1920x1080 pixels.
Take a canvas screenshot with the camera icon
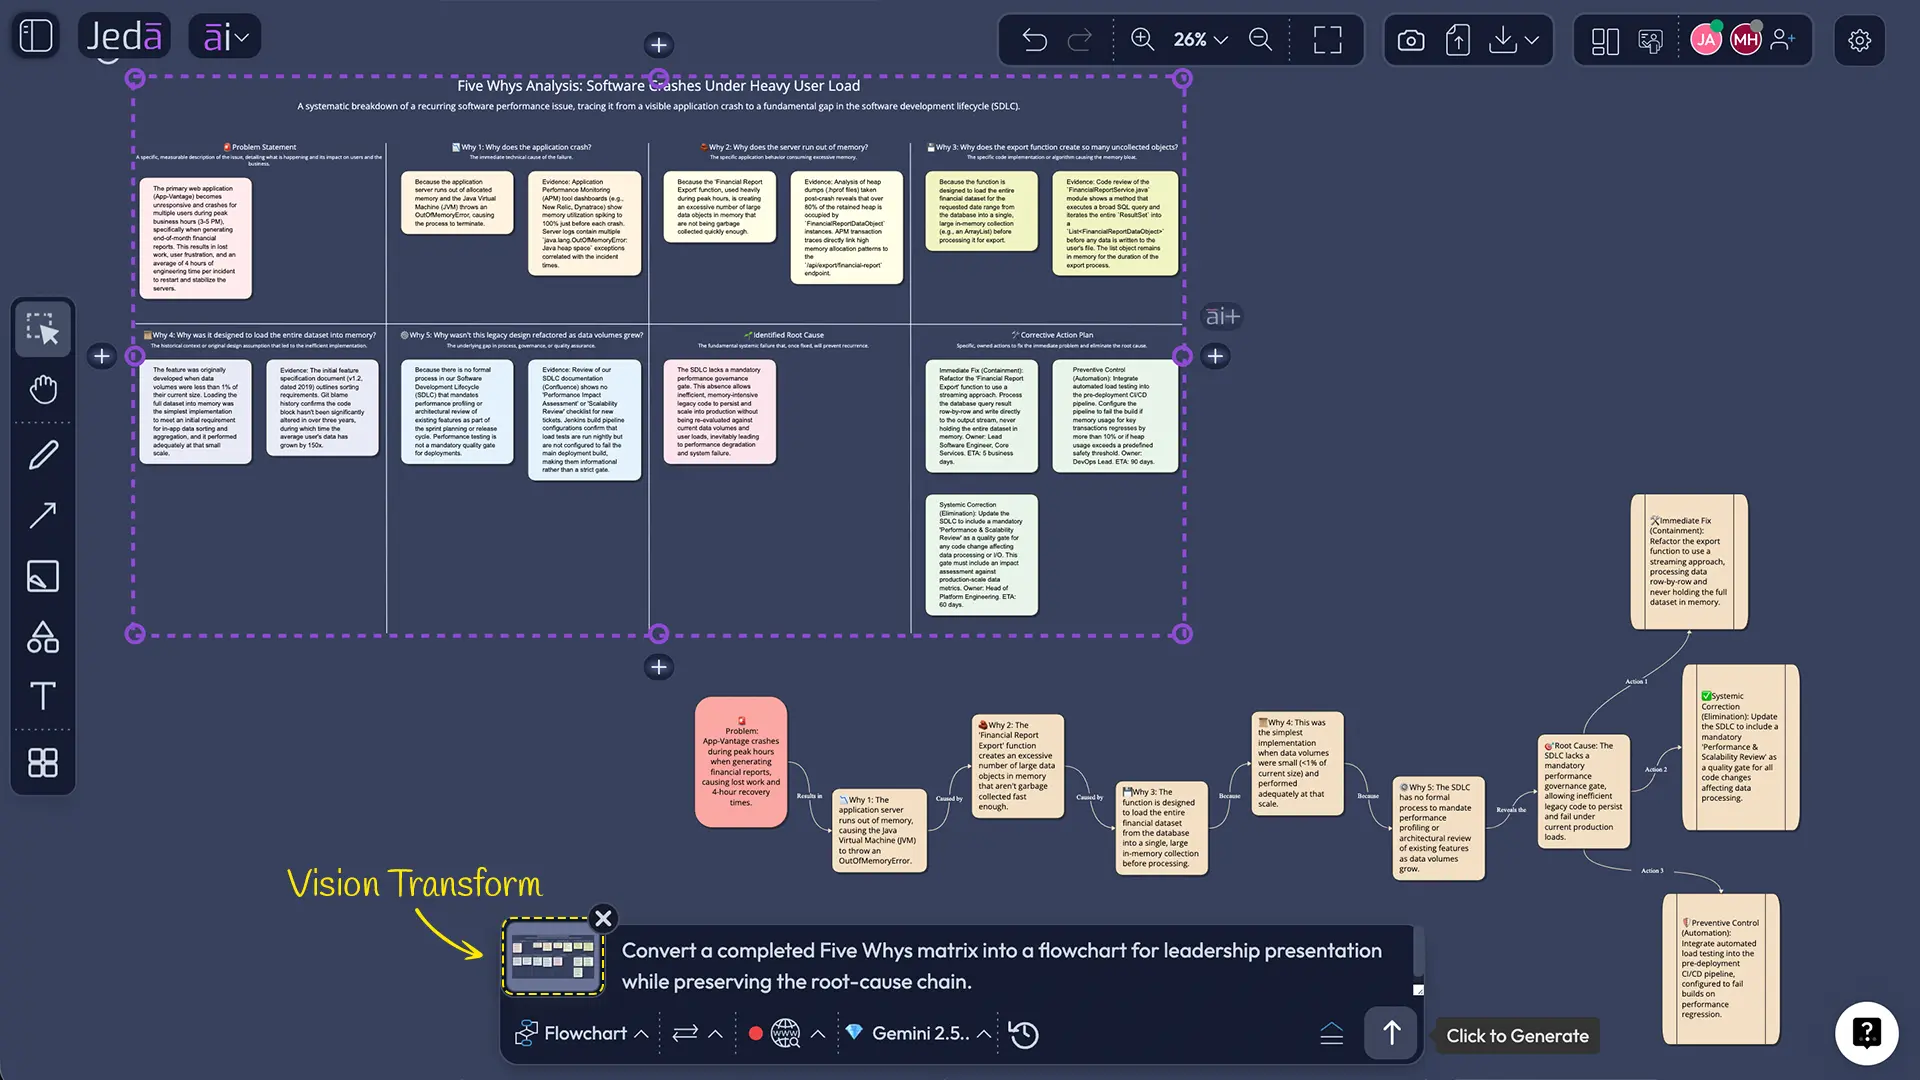pos(1411,40)
